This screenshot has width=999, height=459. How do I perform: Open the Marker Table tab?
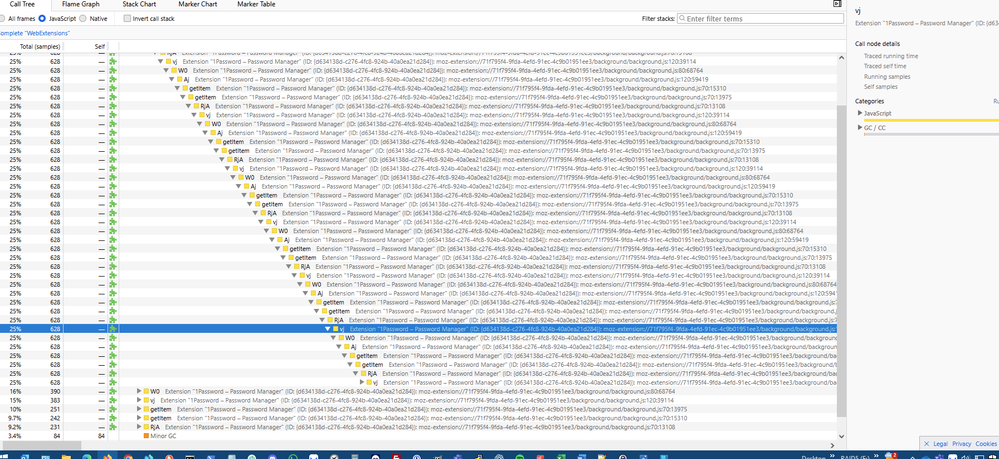(256, 5)
